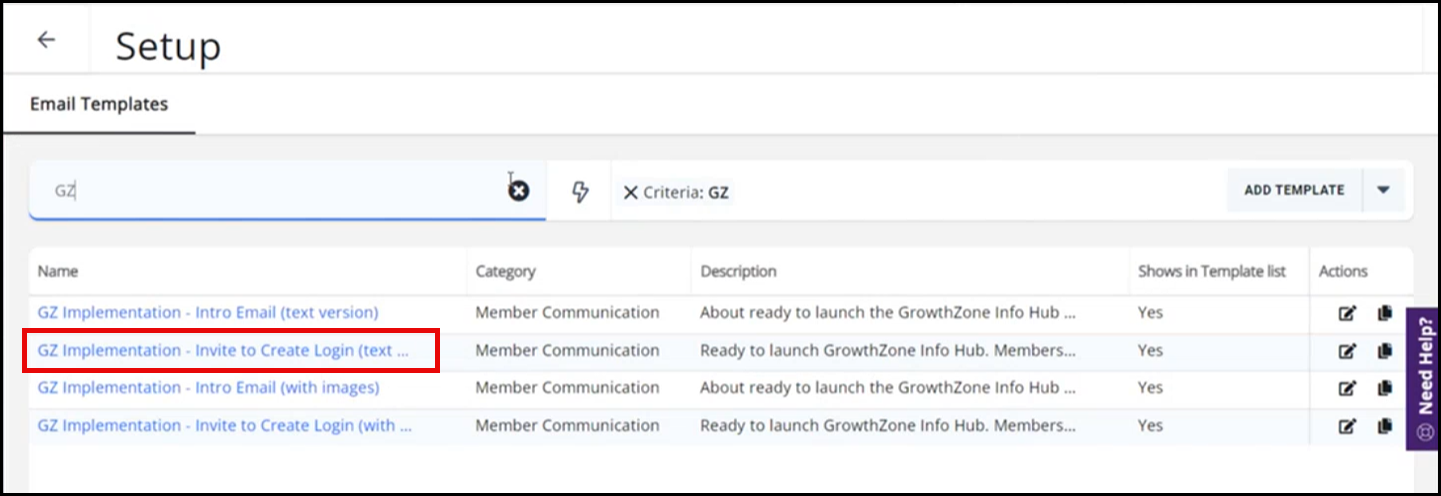The image size is (1441, 496).
Task: Open GZ Implementation - Intro Email (with images)
Action: [x=208, y=388]
